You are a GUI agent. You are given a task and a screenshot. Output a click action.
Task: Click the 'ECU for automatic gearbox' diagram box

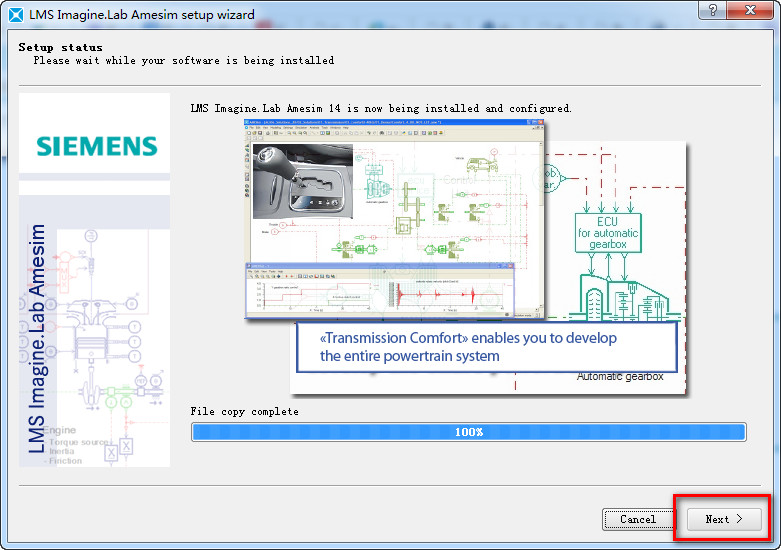(608, 233)
